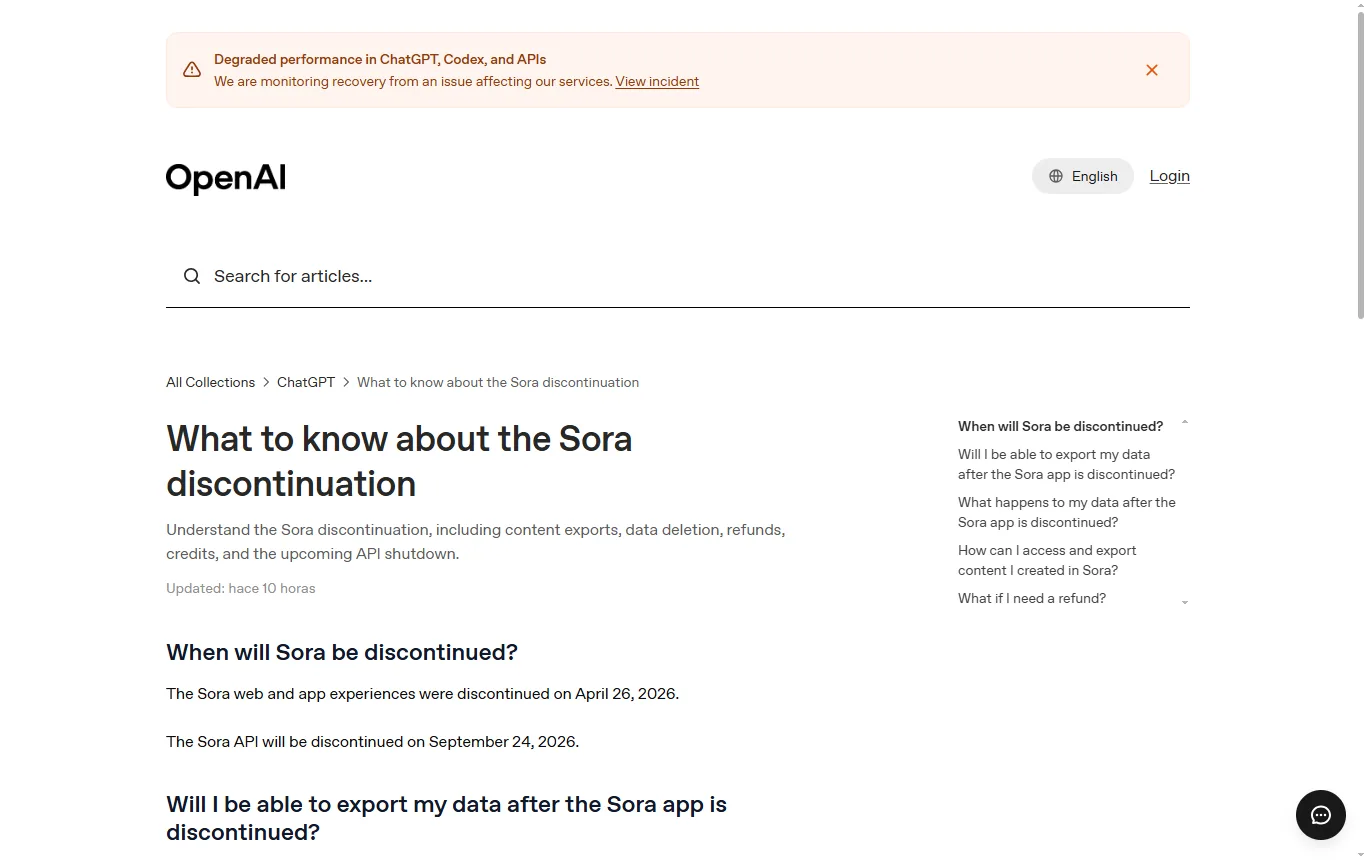The height and width of the screenshot is (860, 1366).
Task: Go to the OpenAI logo home
Action: click(x=226, y=178)
